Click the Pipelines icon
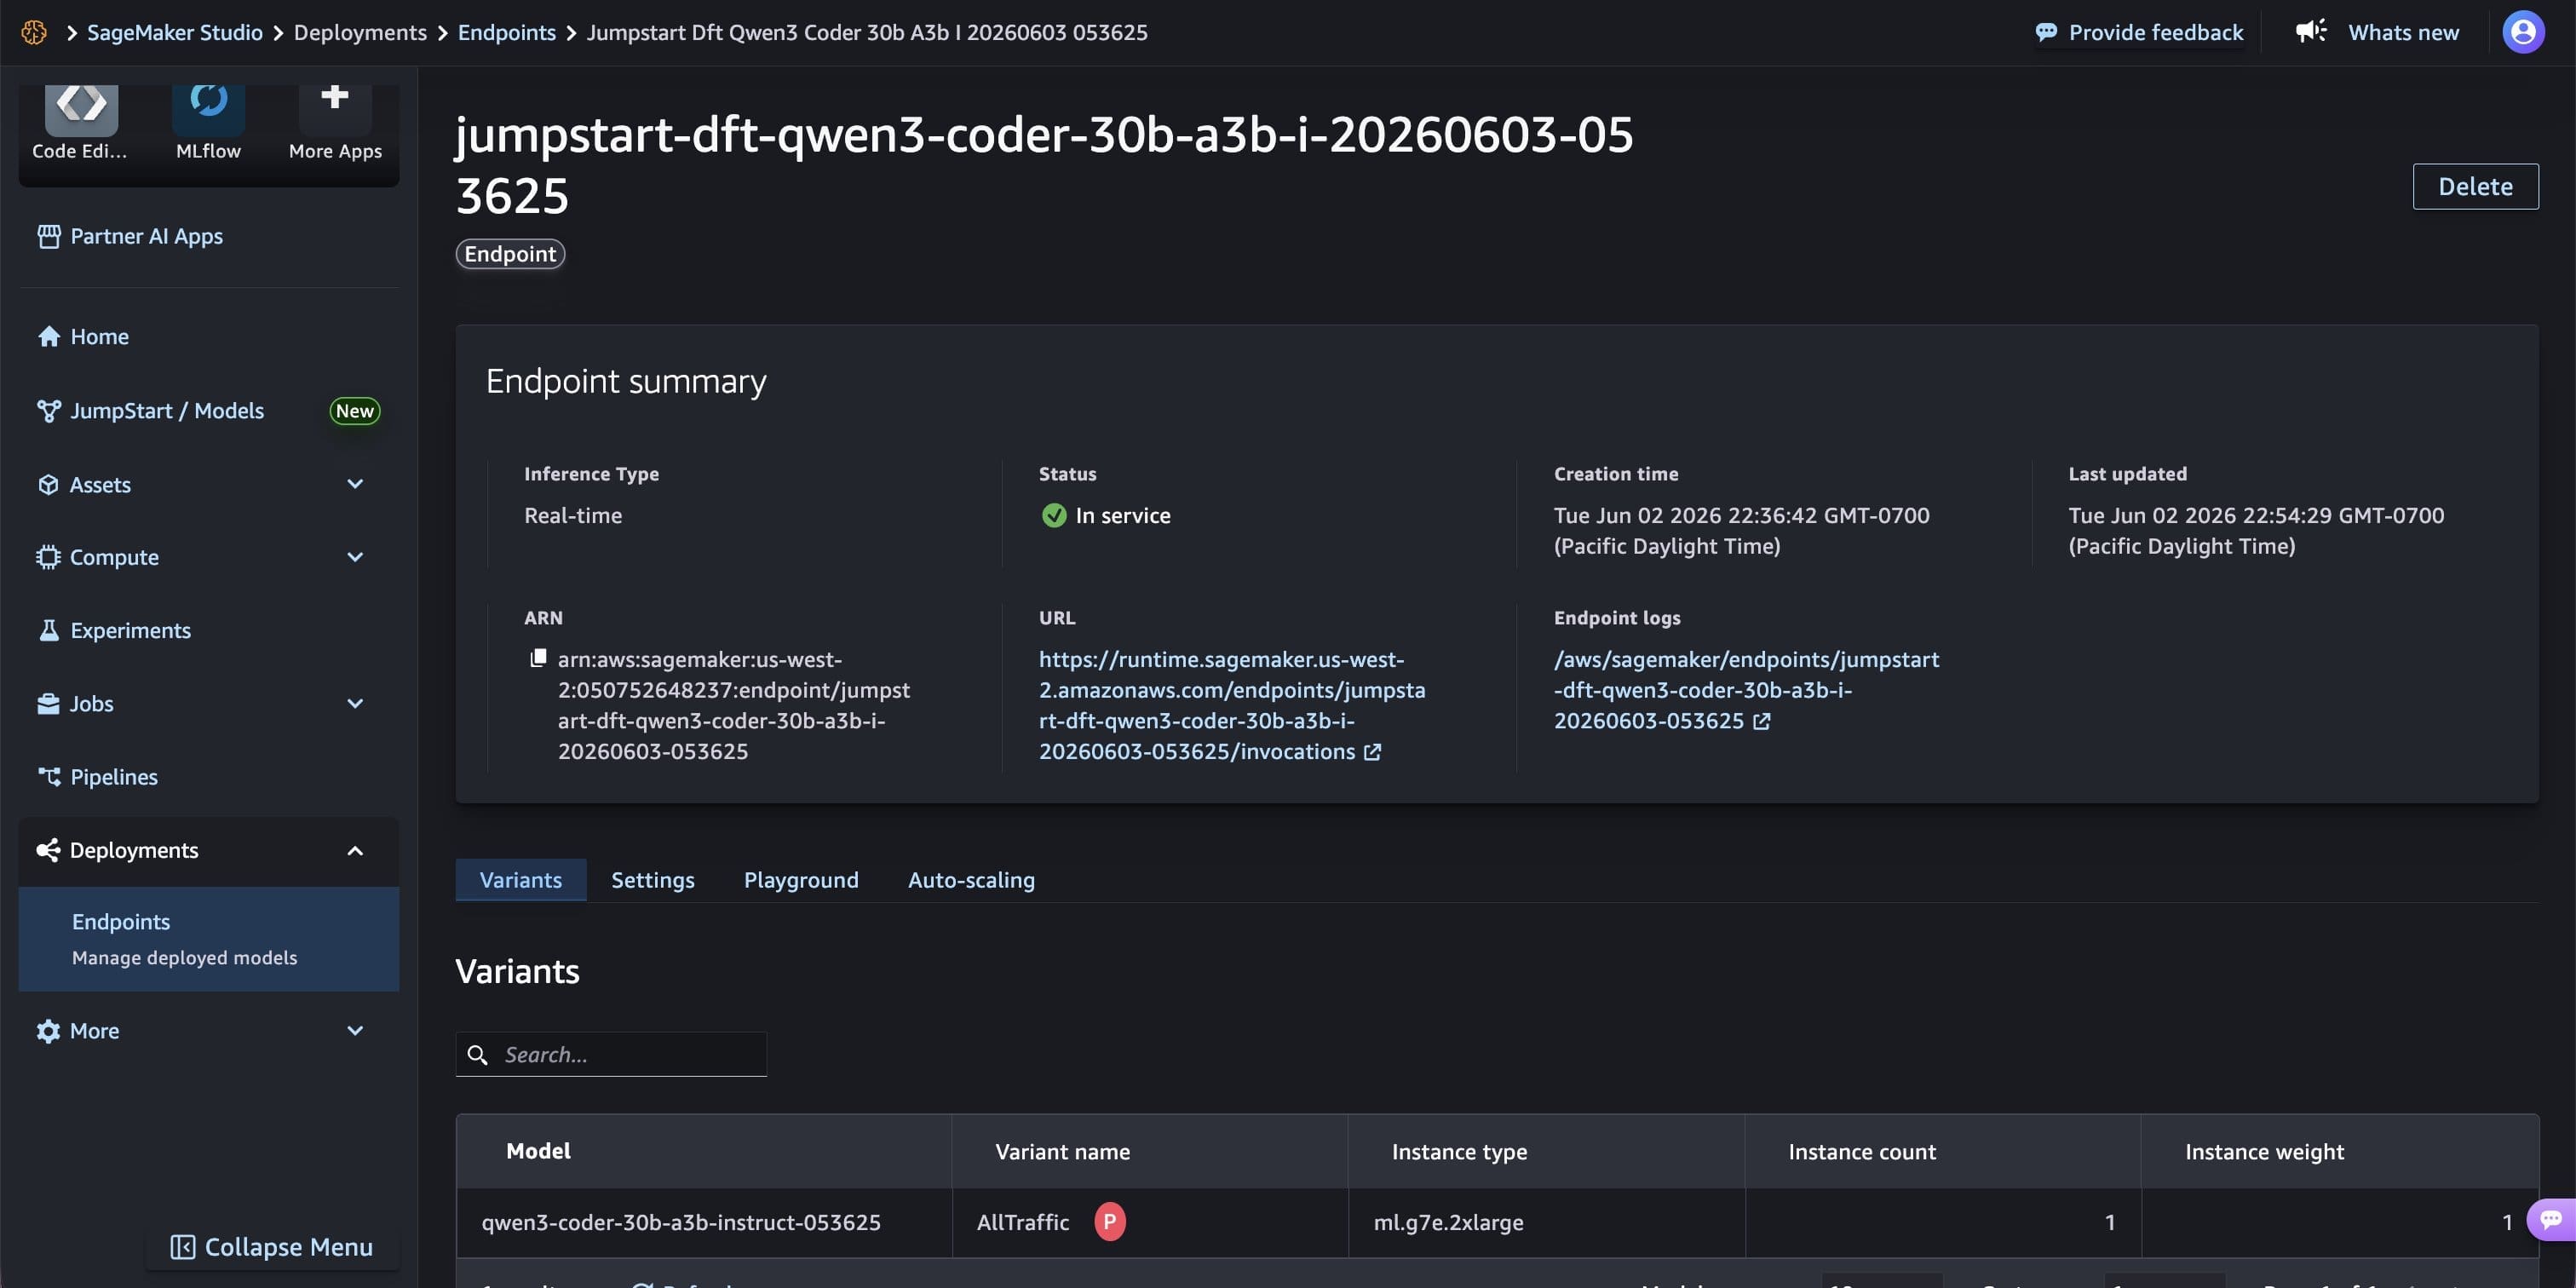The width and height of the screenshot is (2576, 1288). tap(49, 776)
